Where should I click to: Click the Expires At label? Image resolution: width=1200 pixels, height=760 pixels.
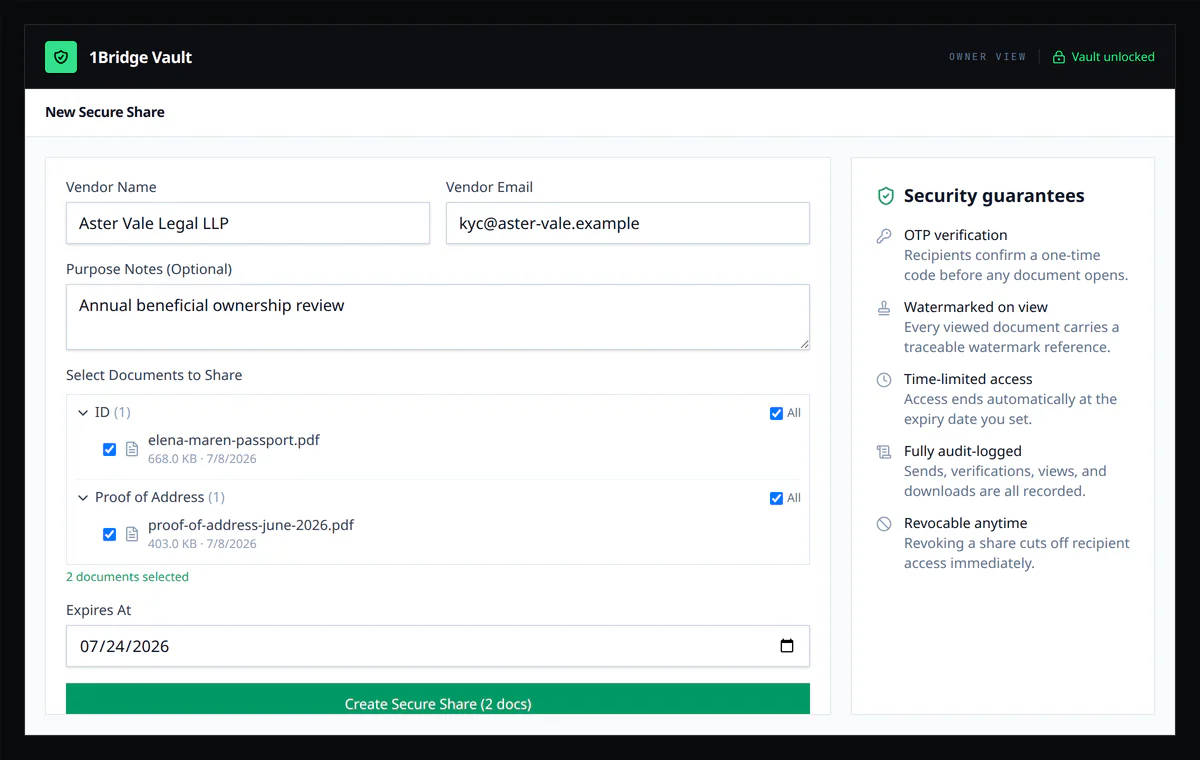(x=99, y=610)
